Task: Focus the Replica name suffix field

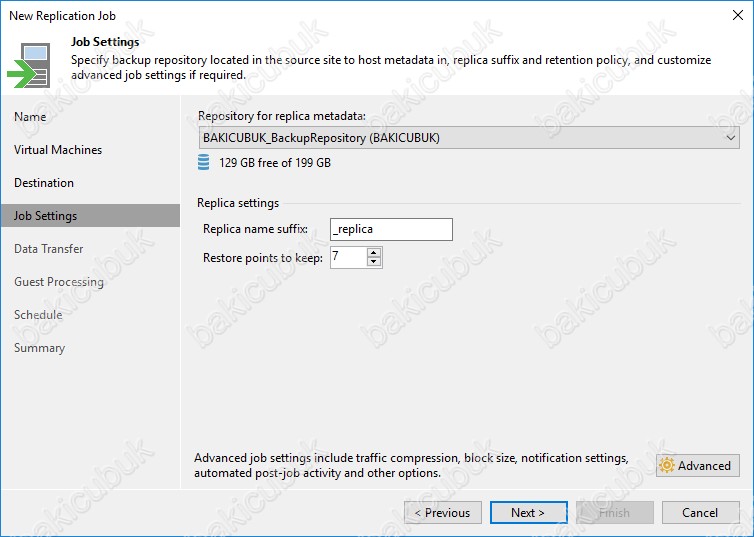Action: [391, 229]
